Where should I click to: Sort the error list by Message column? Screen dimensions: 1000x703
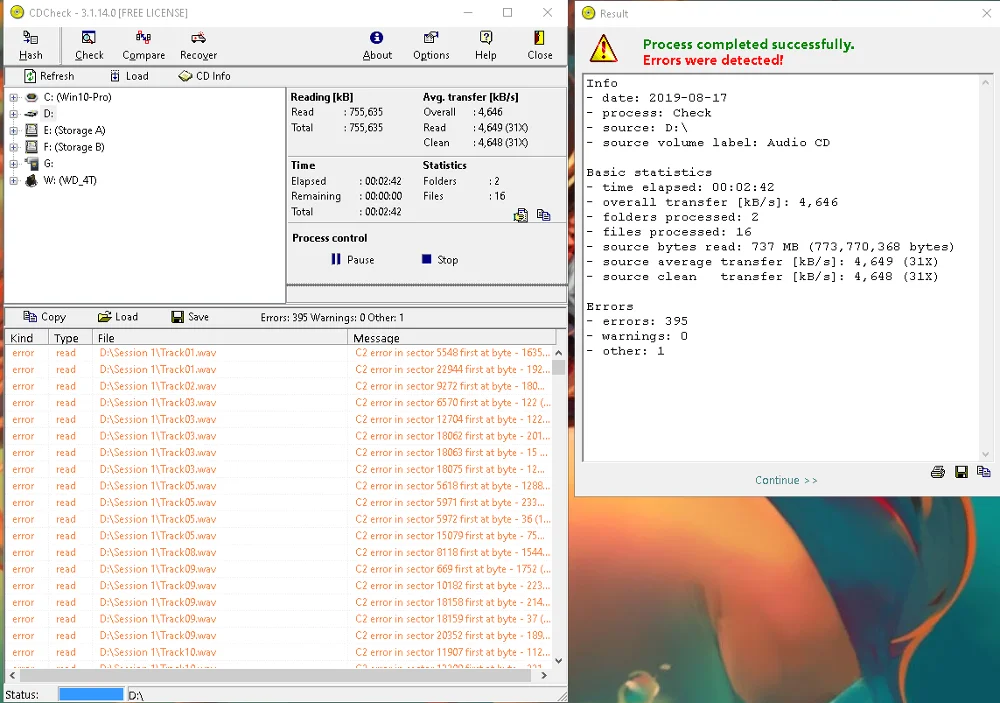coord(448,338)
